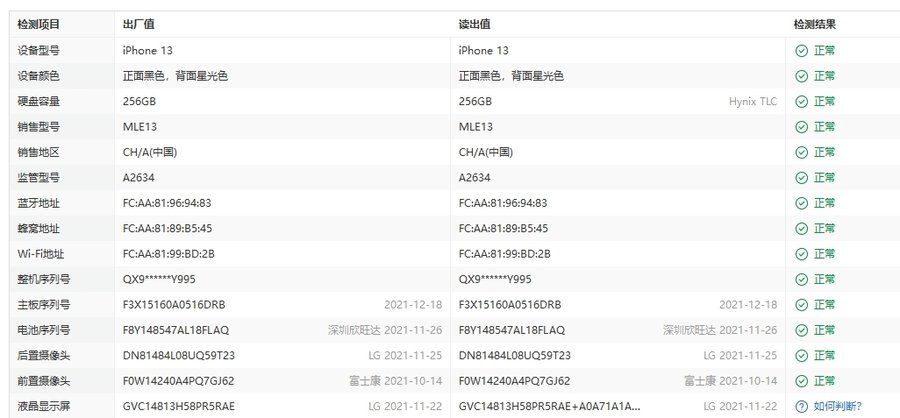
Task: Click the check icon in 销售地区 row
Action: pyautogui.click(x=802, y=152)
